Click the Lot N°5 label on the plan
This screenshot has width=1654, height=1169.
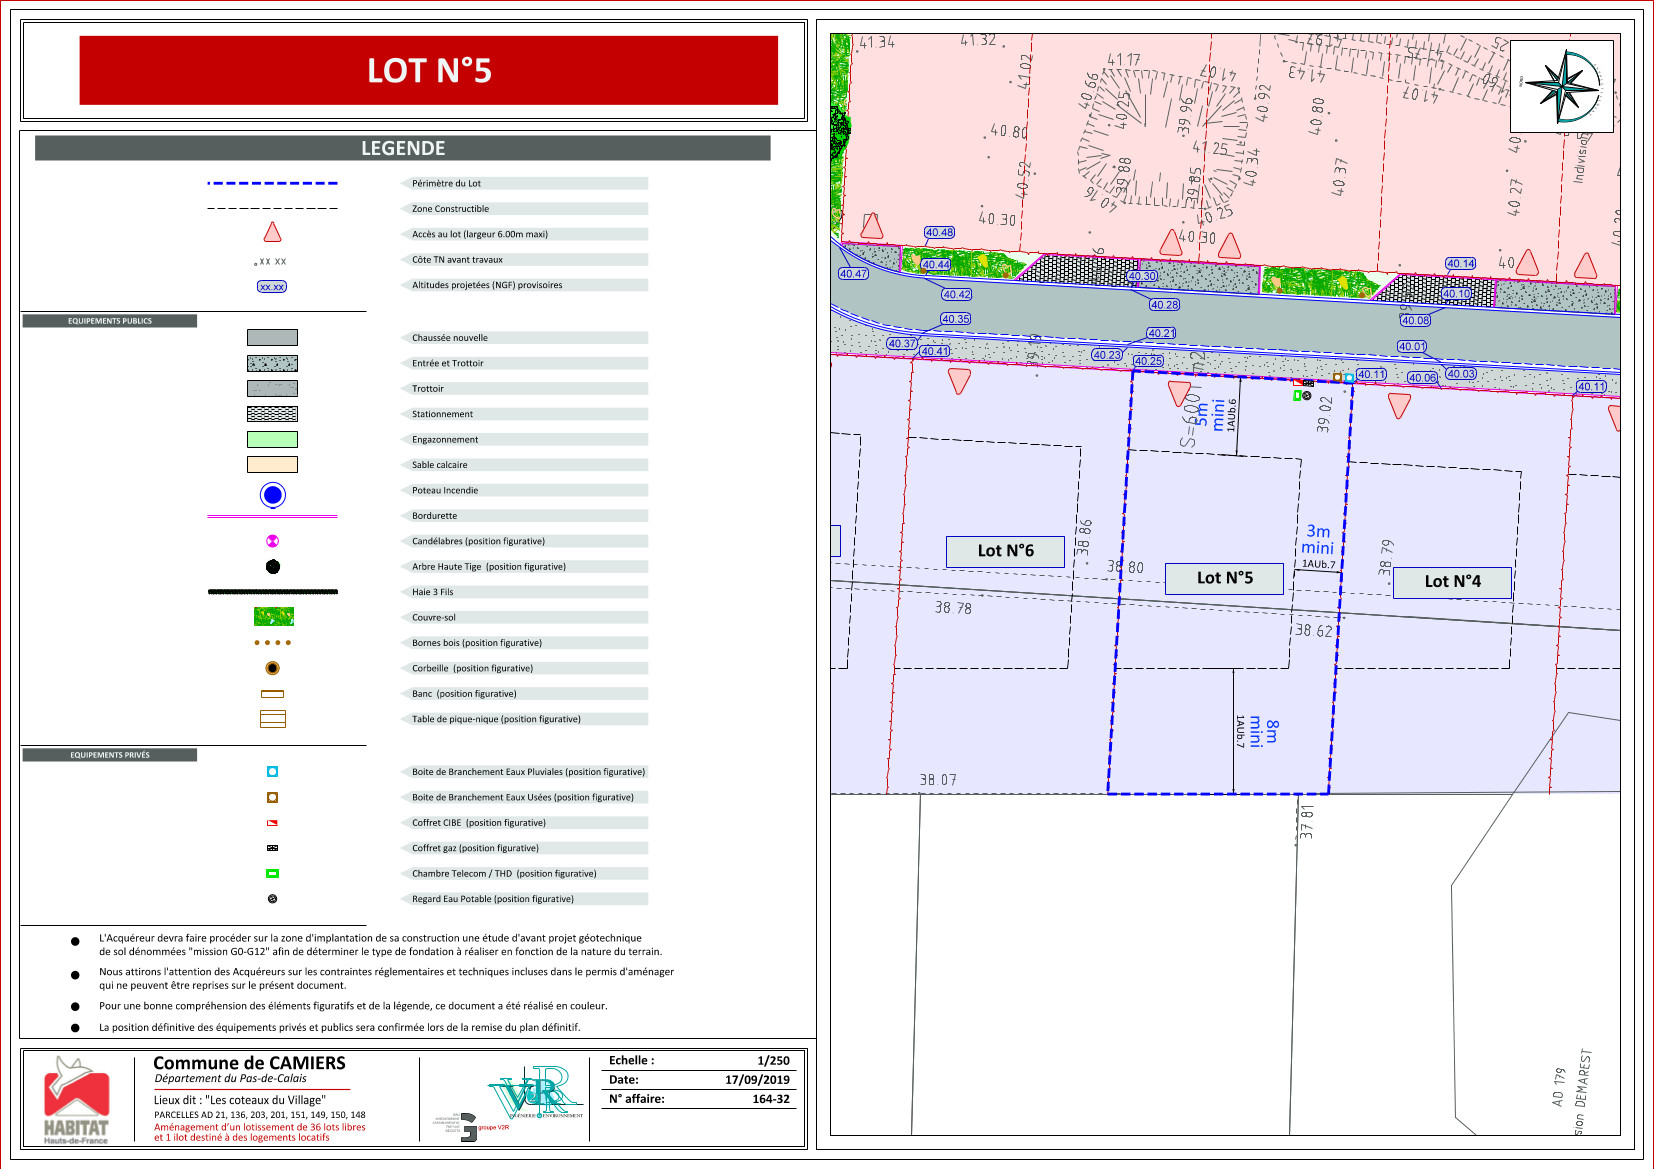pos(1224,578)
